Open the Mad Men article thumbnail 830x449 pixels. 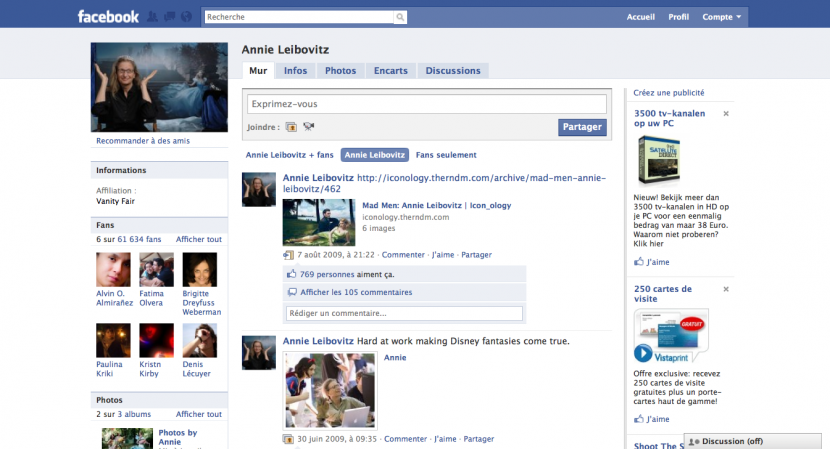point(319,222)
